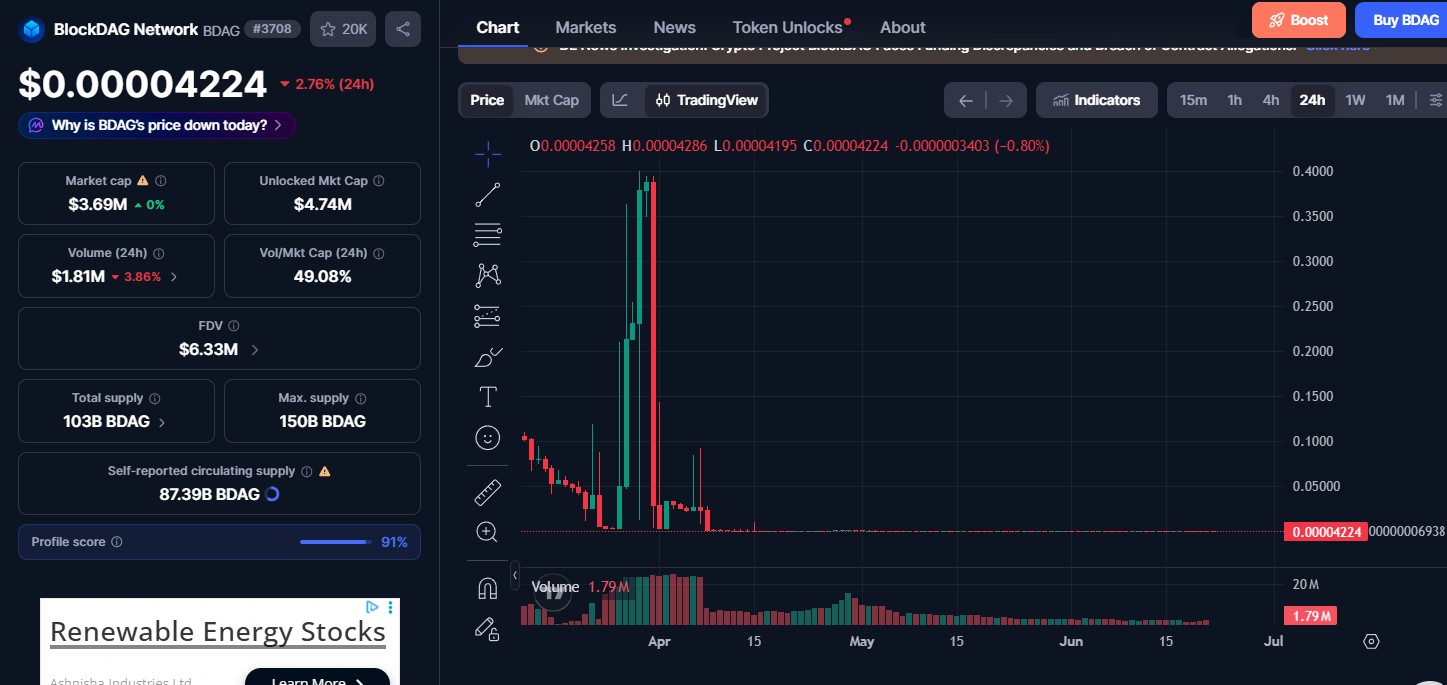
Task: Click the 1.79 M volume axis label
Action: click(x=1310, y=616)
